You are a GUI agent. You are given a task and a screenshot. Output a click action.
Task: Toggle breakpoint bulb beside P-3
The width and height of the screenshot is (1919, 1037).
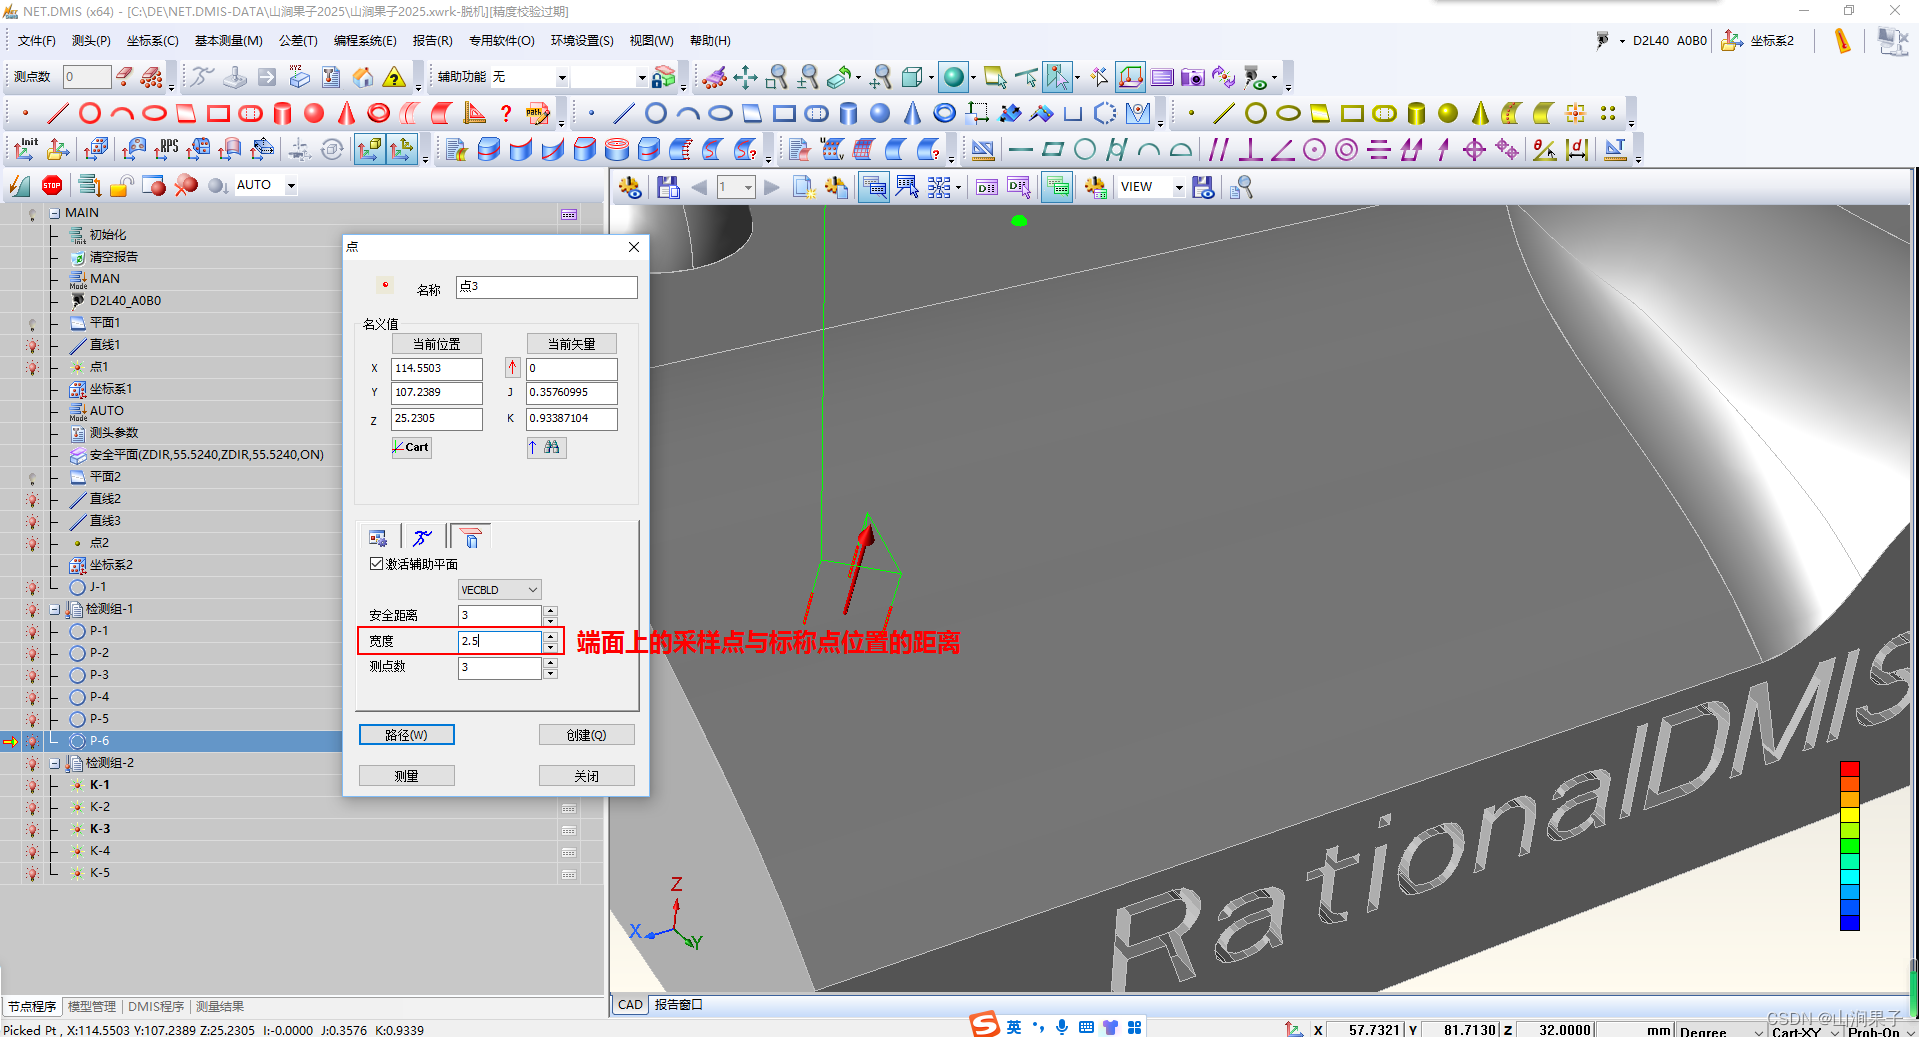(x=32, y=675)
